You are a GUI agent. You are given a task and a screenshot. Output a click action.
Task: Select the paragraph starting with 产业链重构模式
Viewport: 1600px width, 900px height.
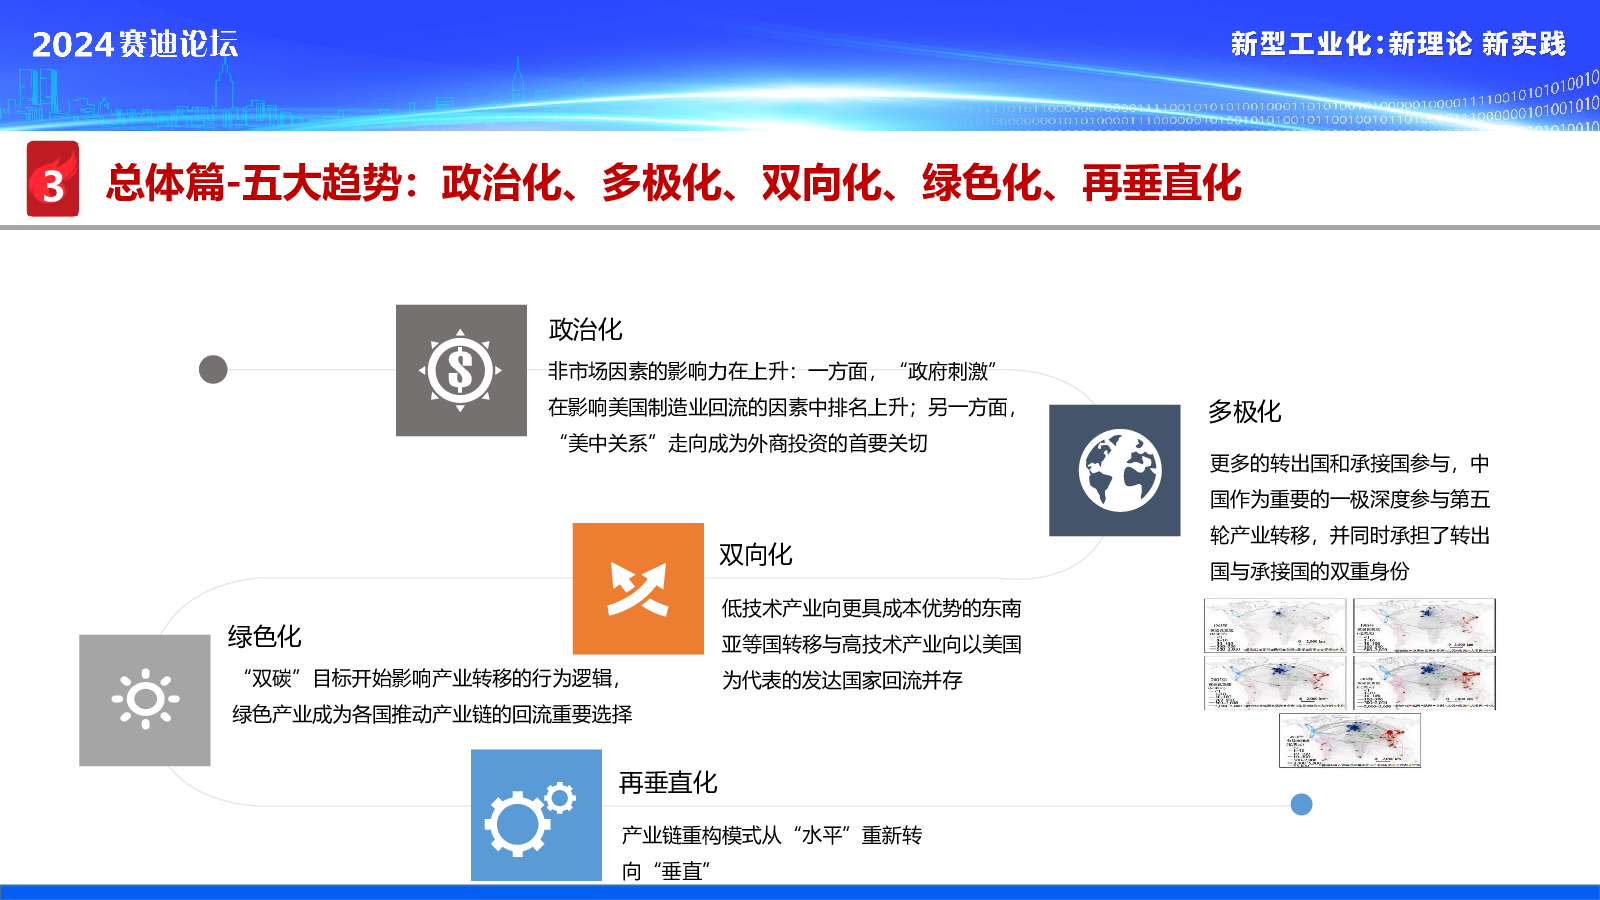pos(771,852)
